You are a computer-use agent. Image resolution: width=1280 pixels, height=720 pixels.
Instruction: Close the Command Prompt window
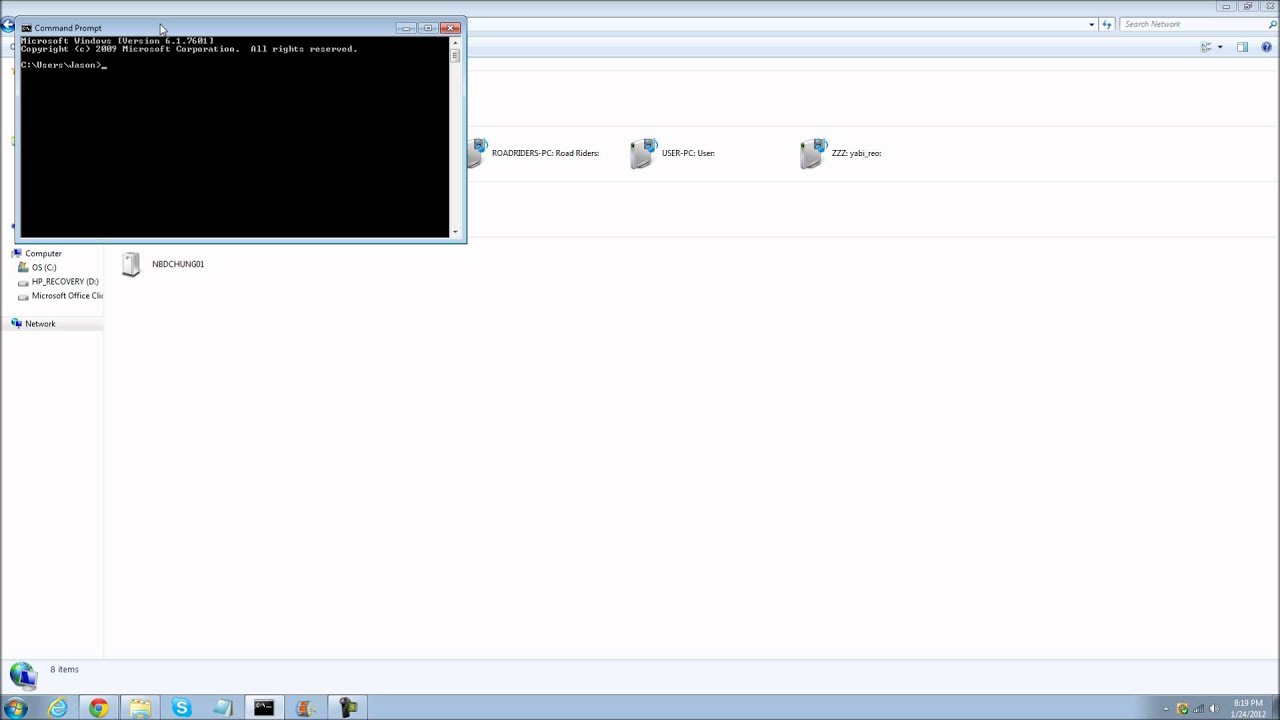point(450,28)
